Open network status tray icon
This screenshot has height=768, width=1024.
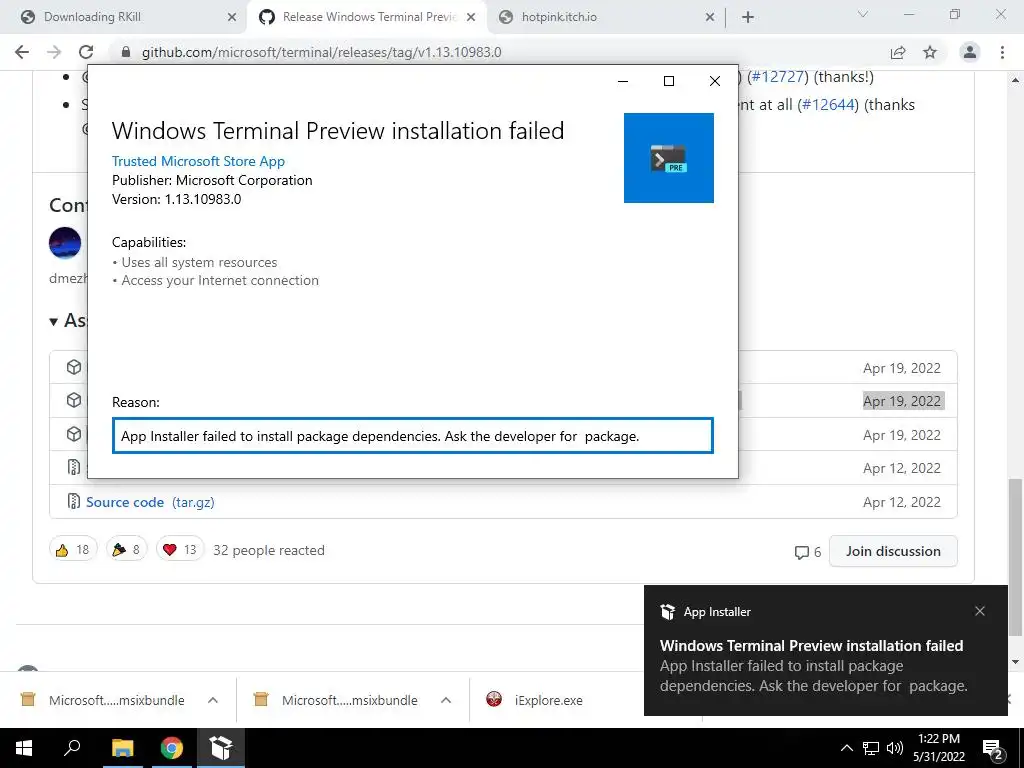[x=871, y=748]
